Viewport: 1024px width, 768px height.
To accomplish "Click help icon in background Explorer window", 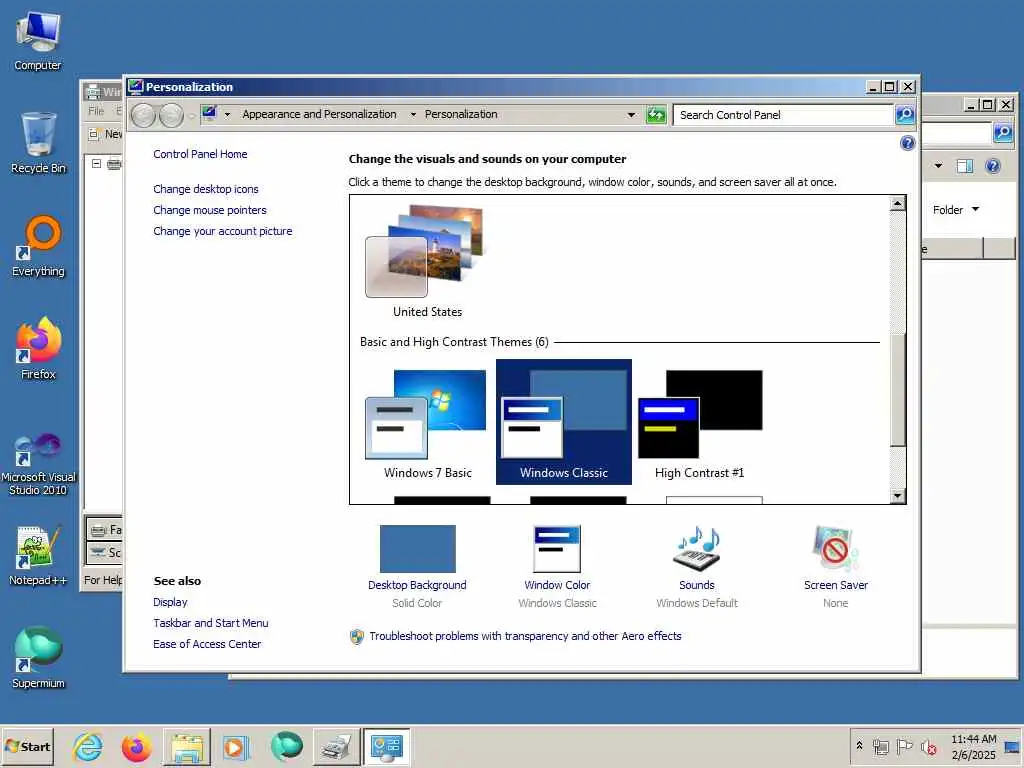I will 993,166.
